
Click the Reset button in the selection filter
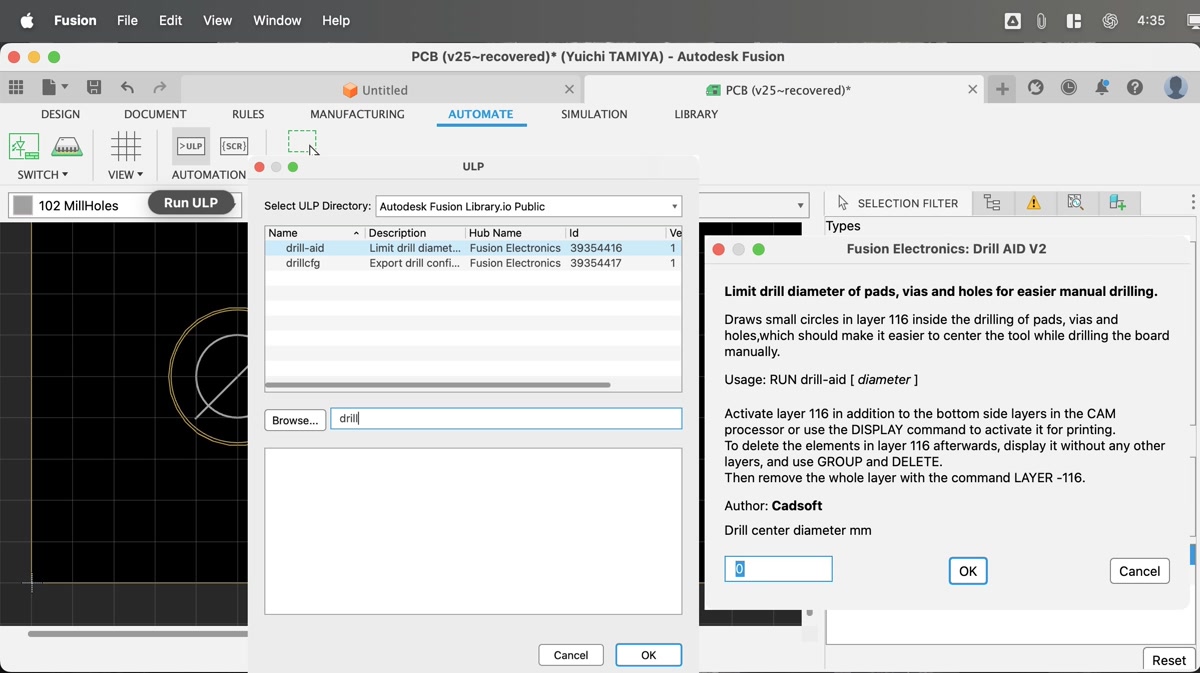(1169, 660)
